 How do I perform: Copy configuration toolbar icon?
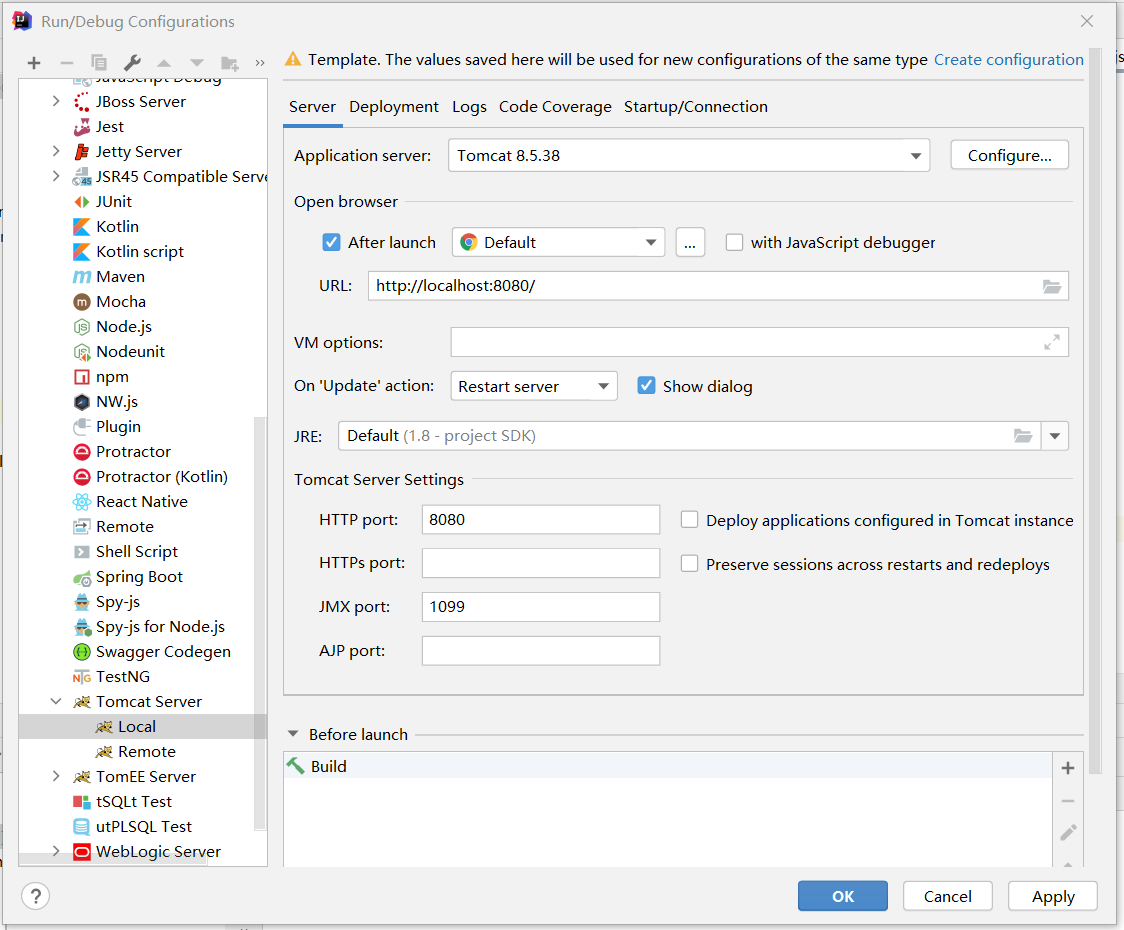point(99,63)
